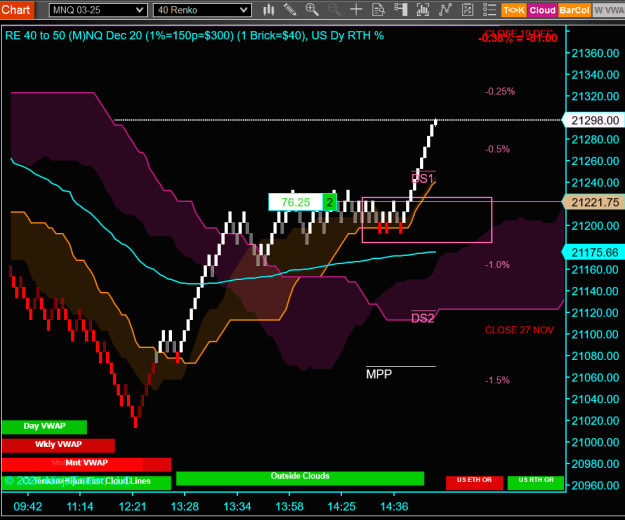Click the 13:58 time axis label
Screen dimensions: 625x520
click(x=289, y=506)
